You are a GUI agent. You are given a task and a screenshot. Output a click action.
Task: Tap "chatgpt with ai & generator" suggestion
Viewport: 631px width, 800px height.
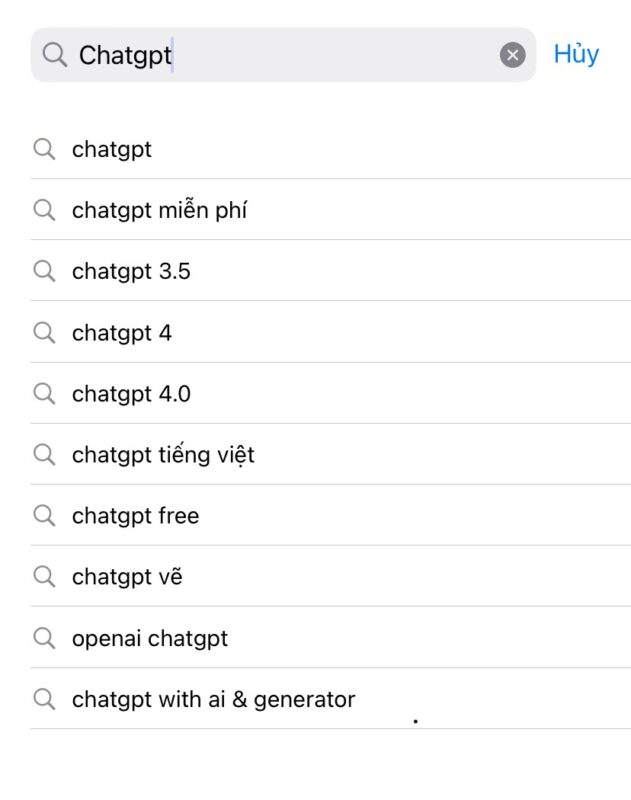click(213, 699)
